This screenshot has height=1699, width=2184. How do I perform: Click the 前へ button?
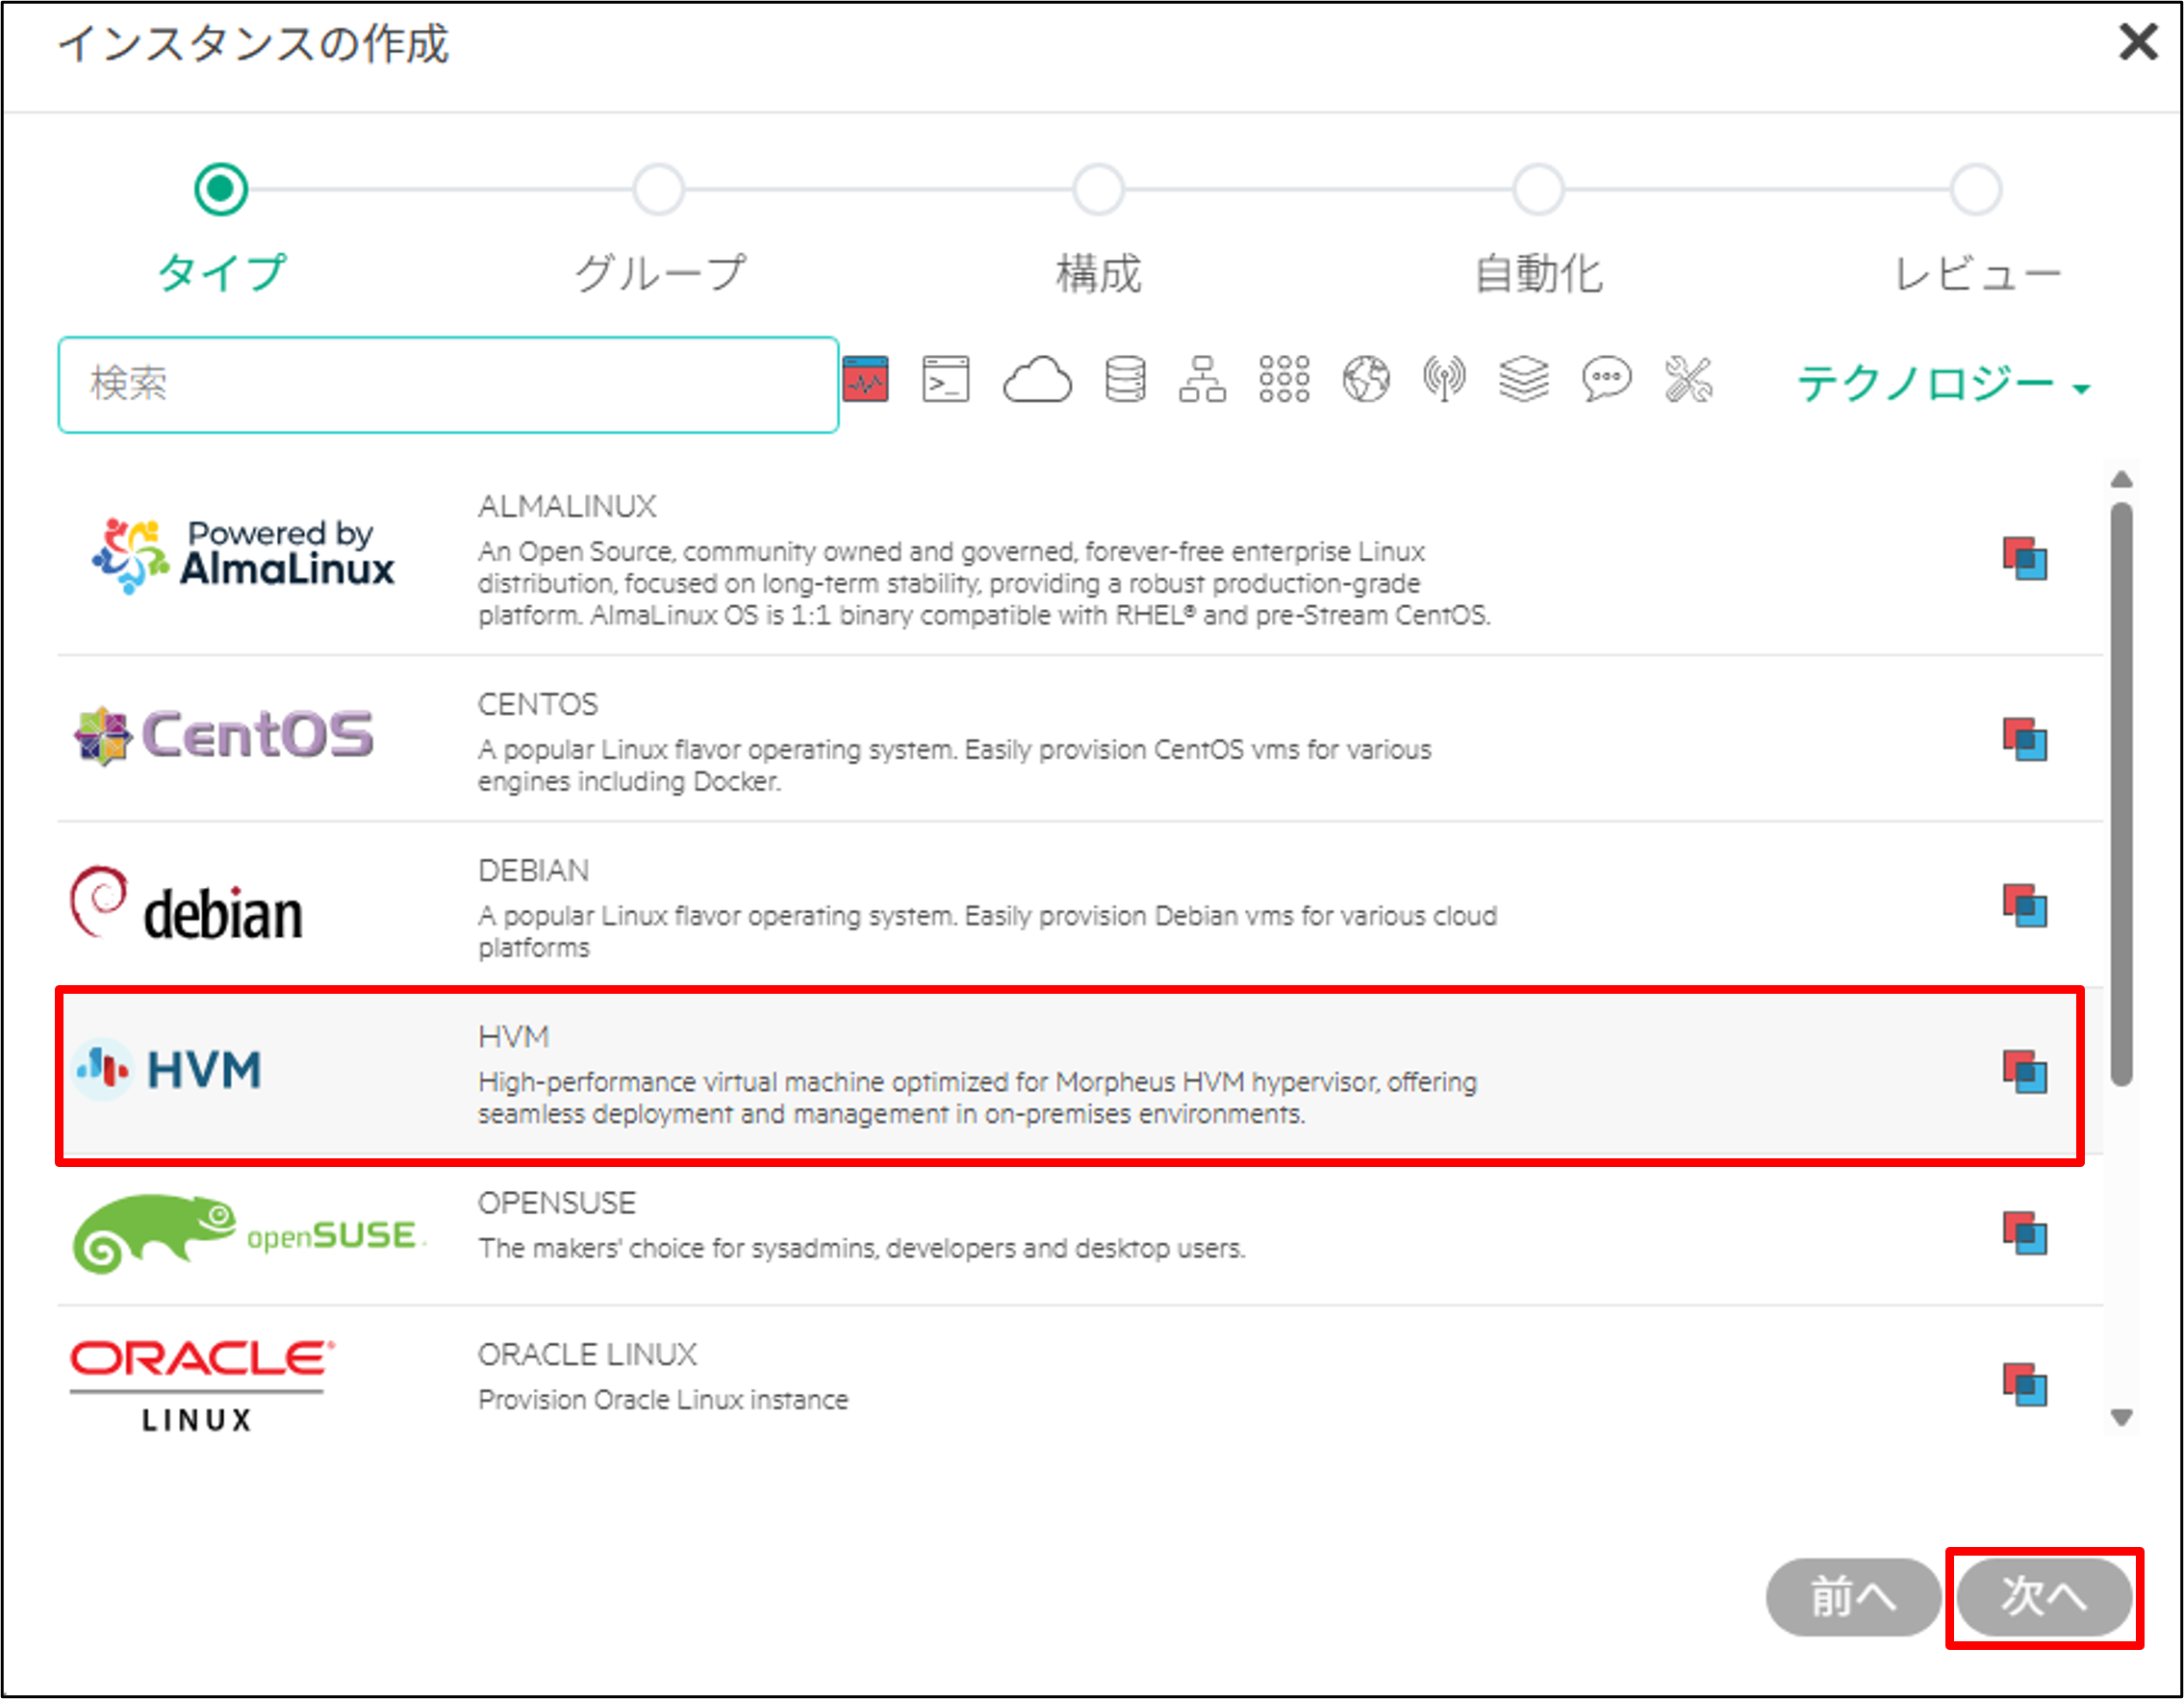pos(1853,1596)
